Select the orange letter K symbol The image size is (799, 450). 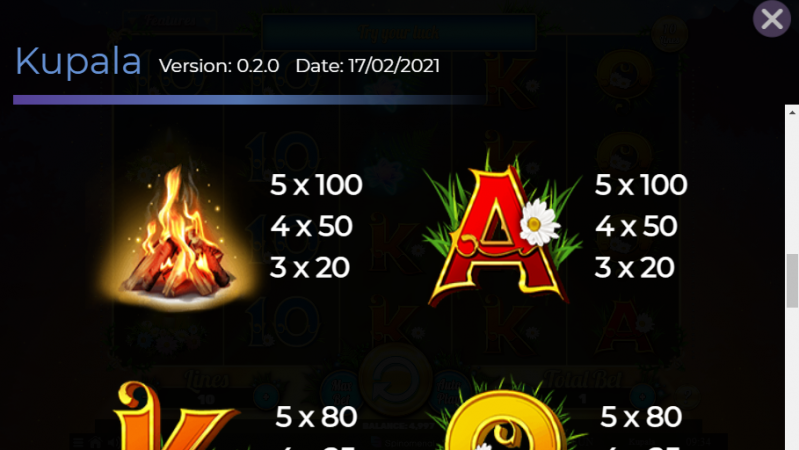pyautogui.click(x=176, y=415)
